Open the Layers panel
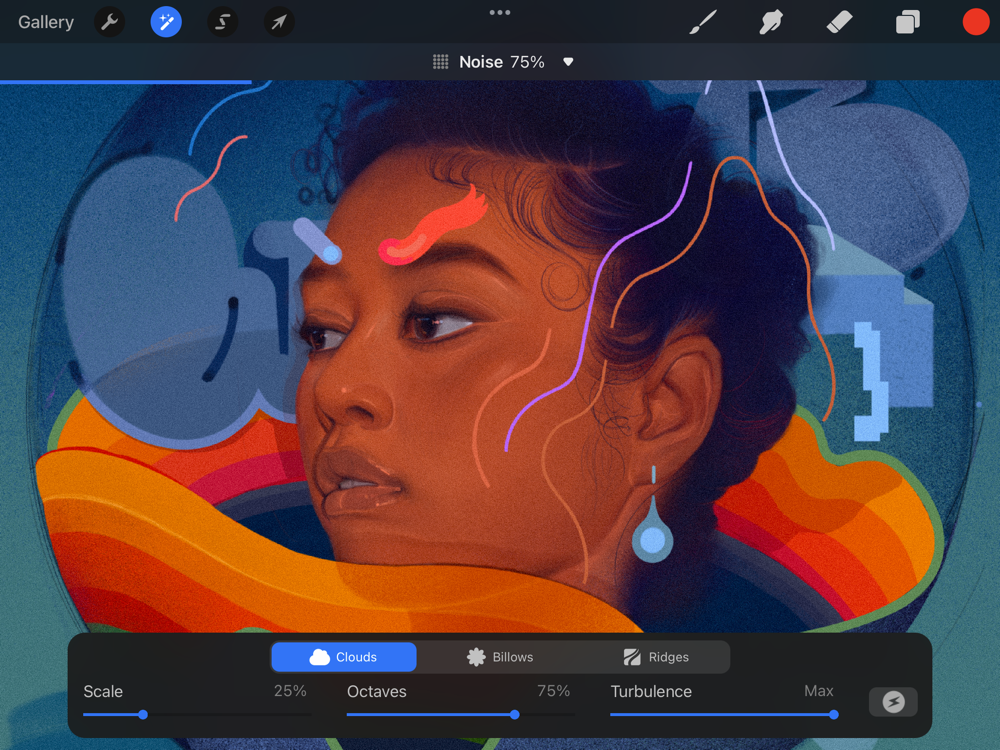 pyautogui.click(x=908, y=22)
